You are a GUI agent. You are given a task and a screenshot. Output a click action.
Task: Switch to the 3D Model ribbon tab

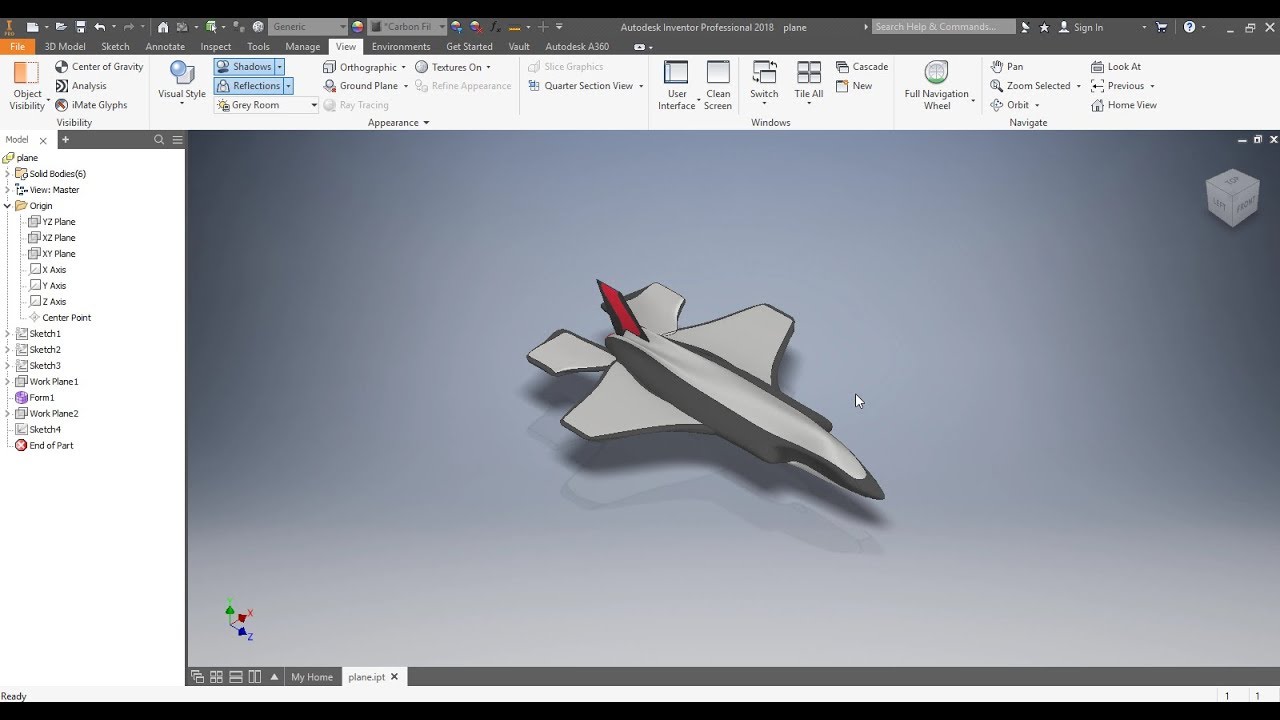65,47
